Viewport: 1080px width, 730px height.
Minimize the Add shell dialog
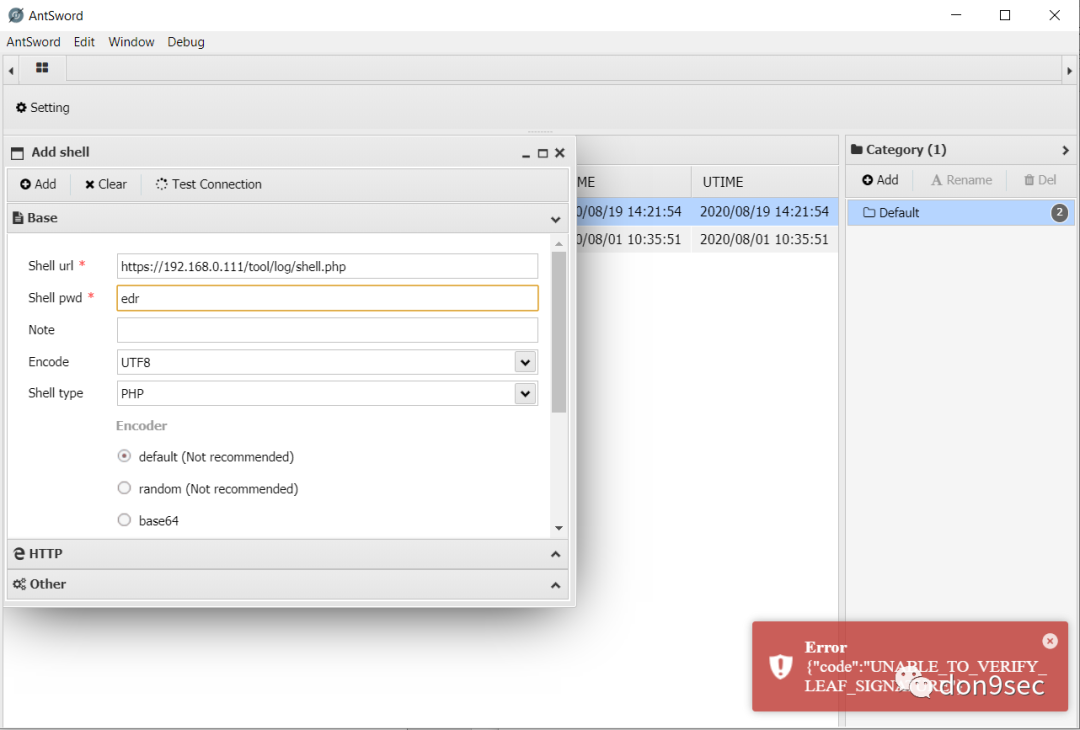click(x=526, y=154)
